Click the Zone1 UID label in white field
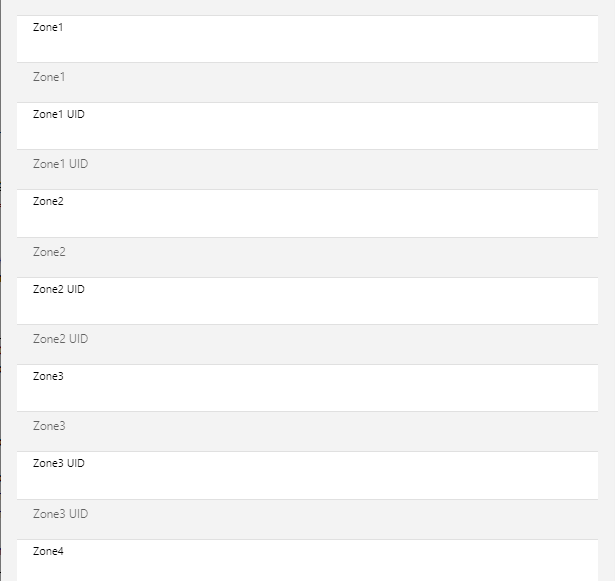Image resolution: width=615 pixels, height=581 pixels. coord(59,114)
